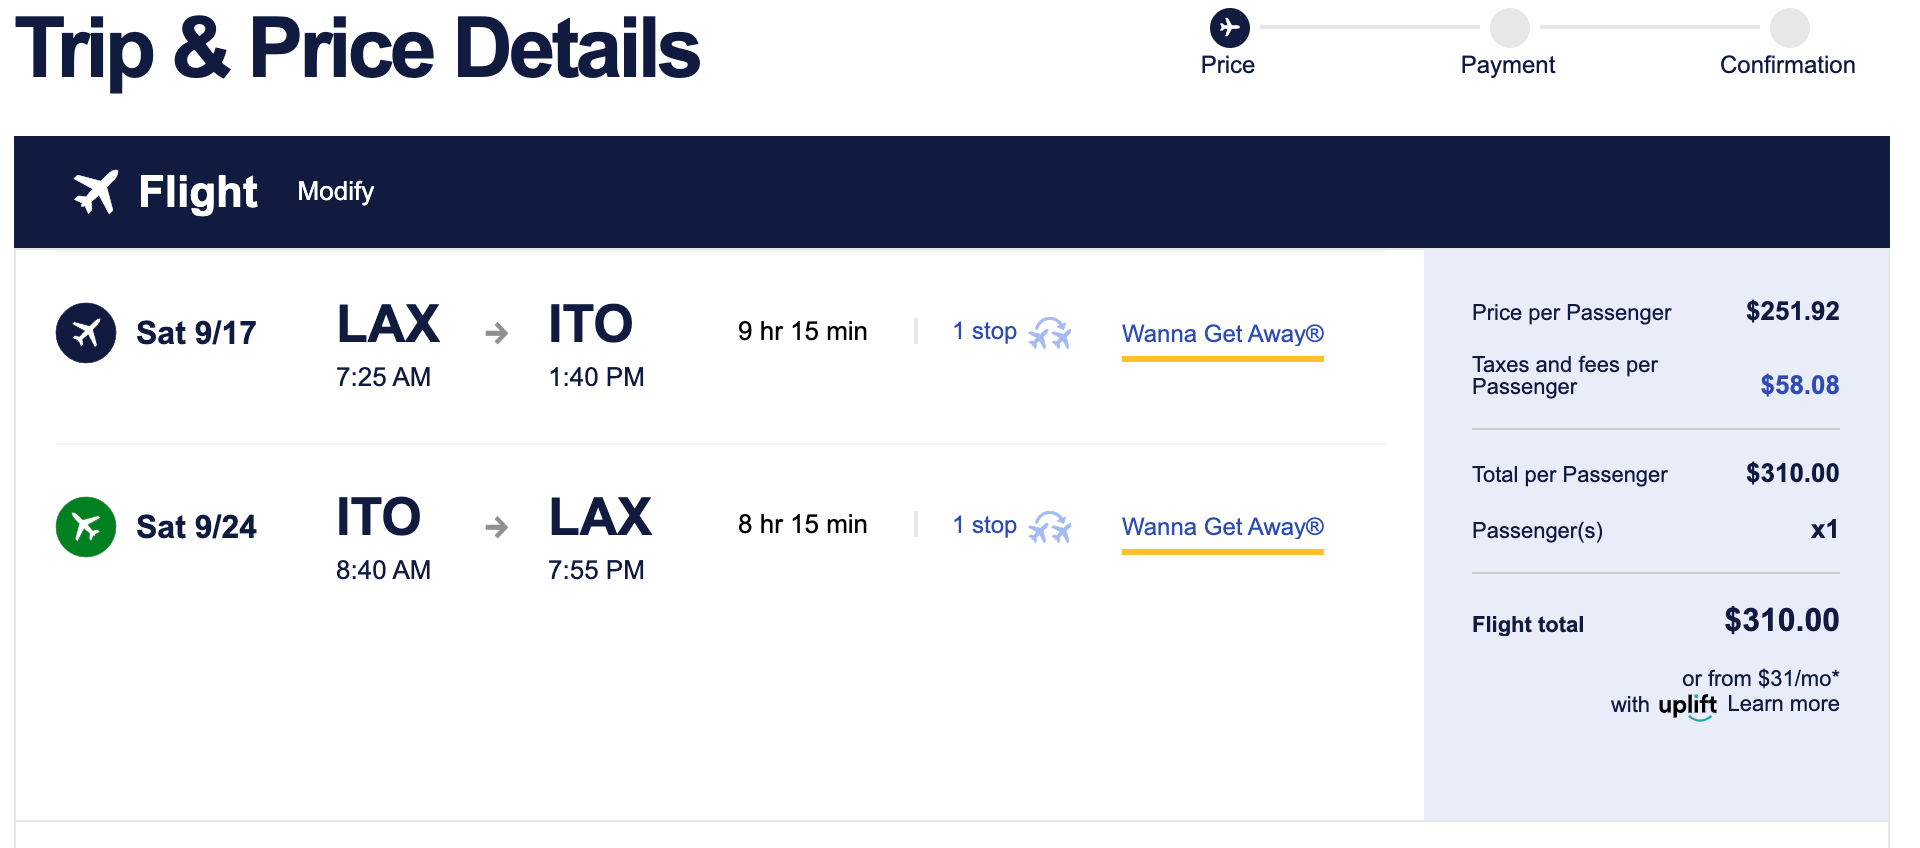This screenshot has height=848, width=1920.
Task: Click the Payment step label
Action: (x=1507, y=66)
